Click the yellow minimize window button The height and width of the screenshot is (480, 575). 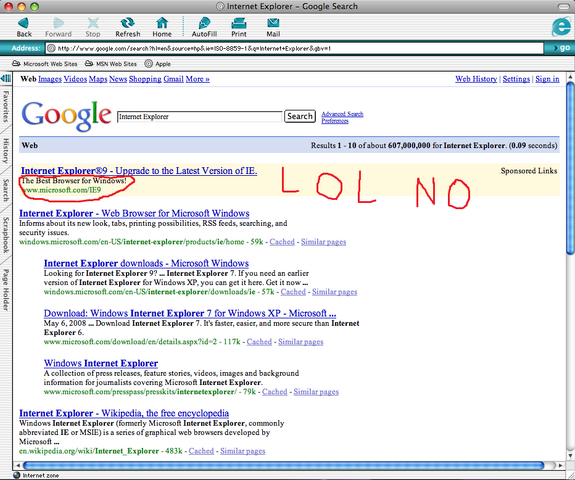(22, 6)
